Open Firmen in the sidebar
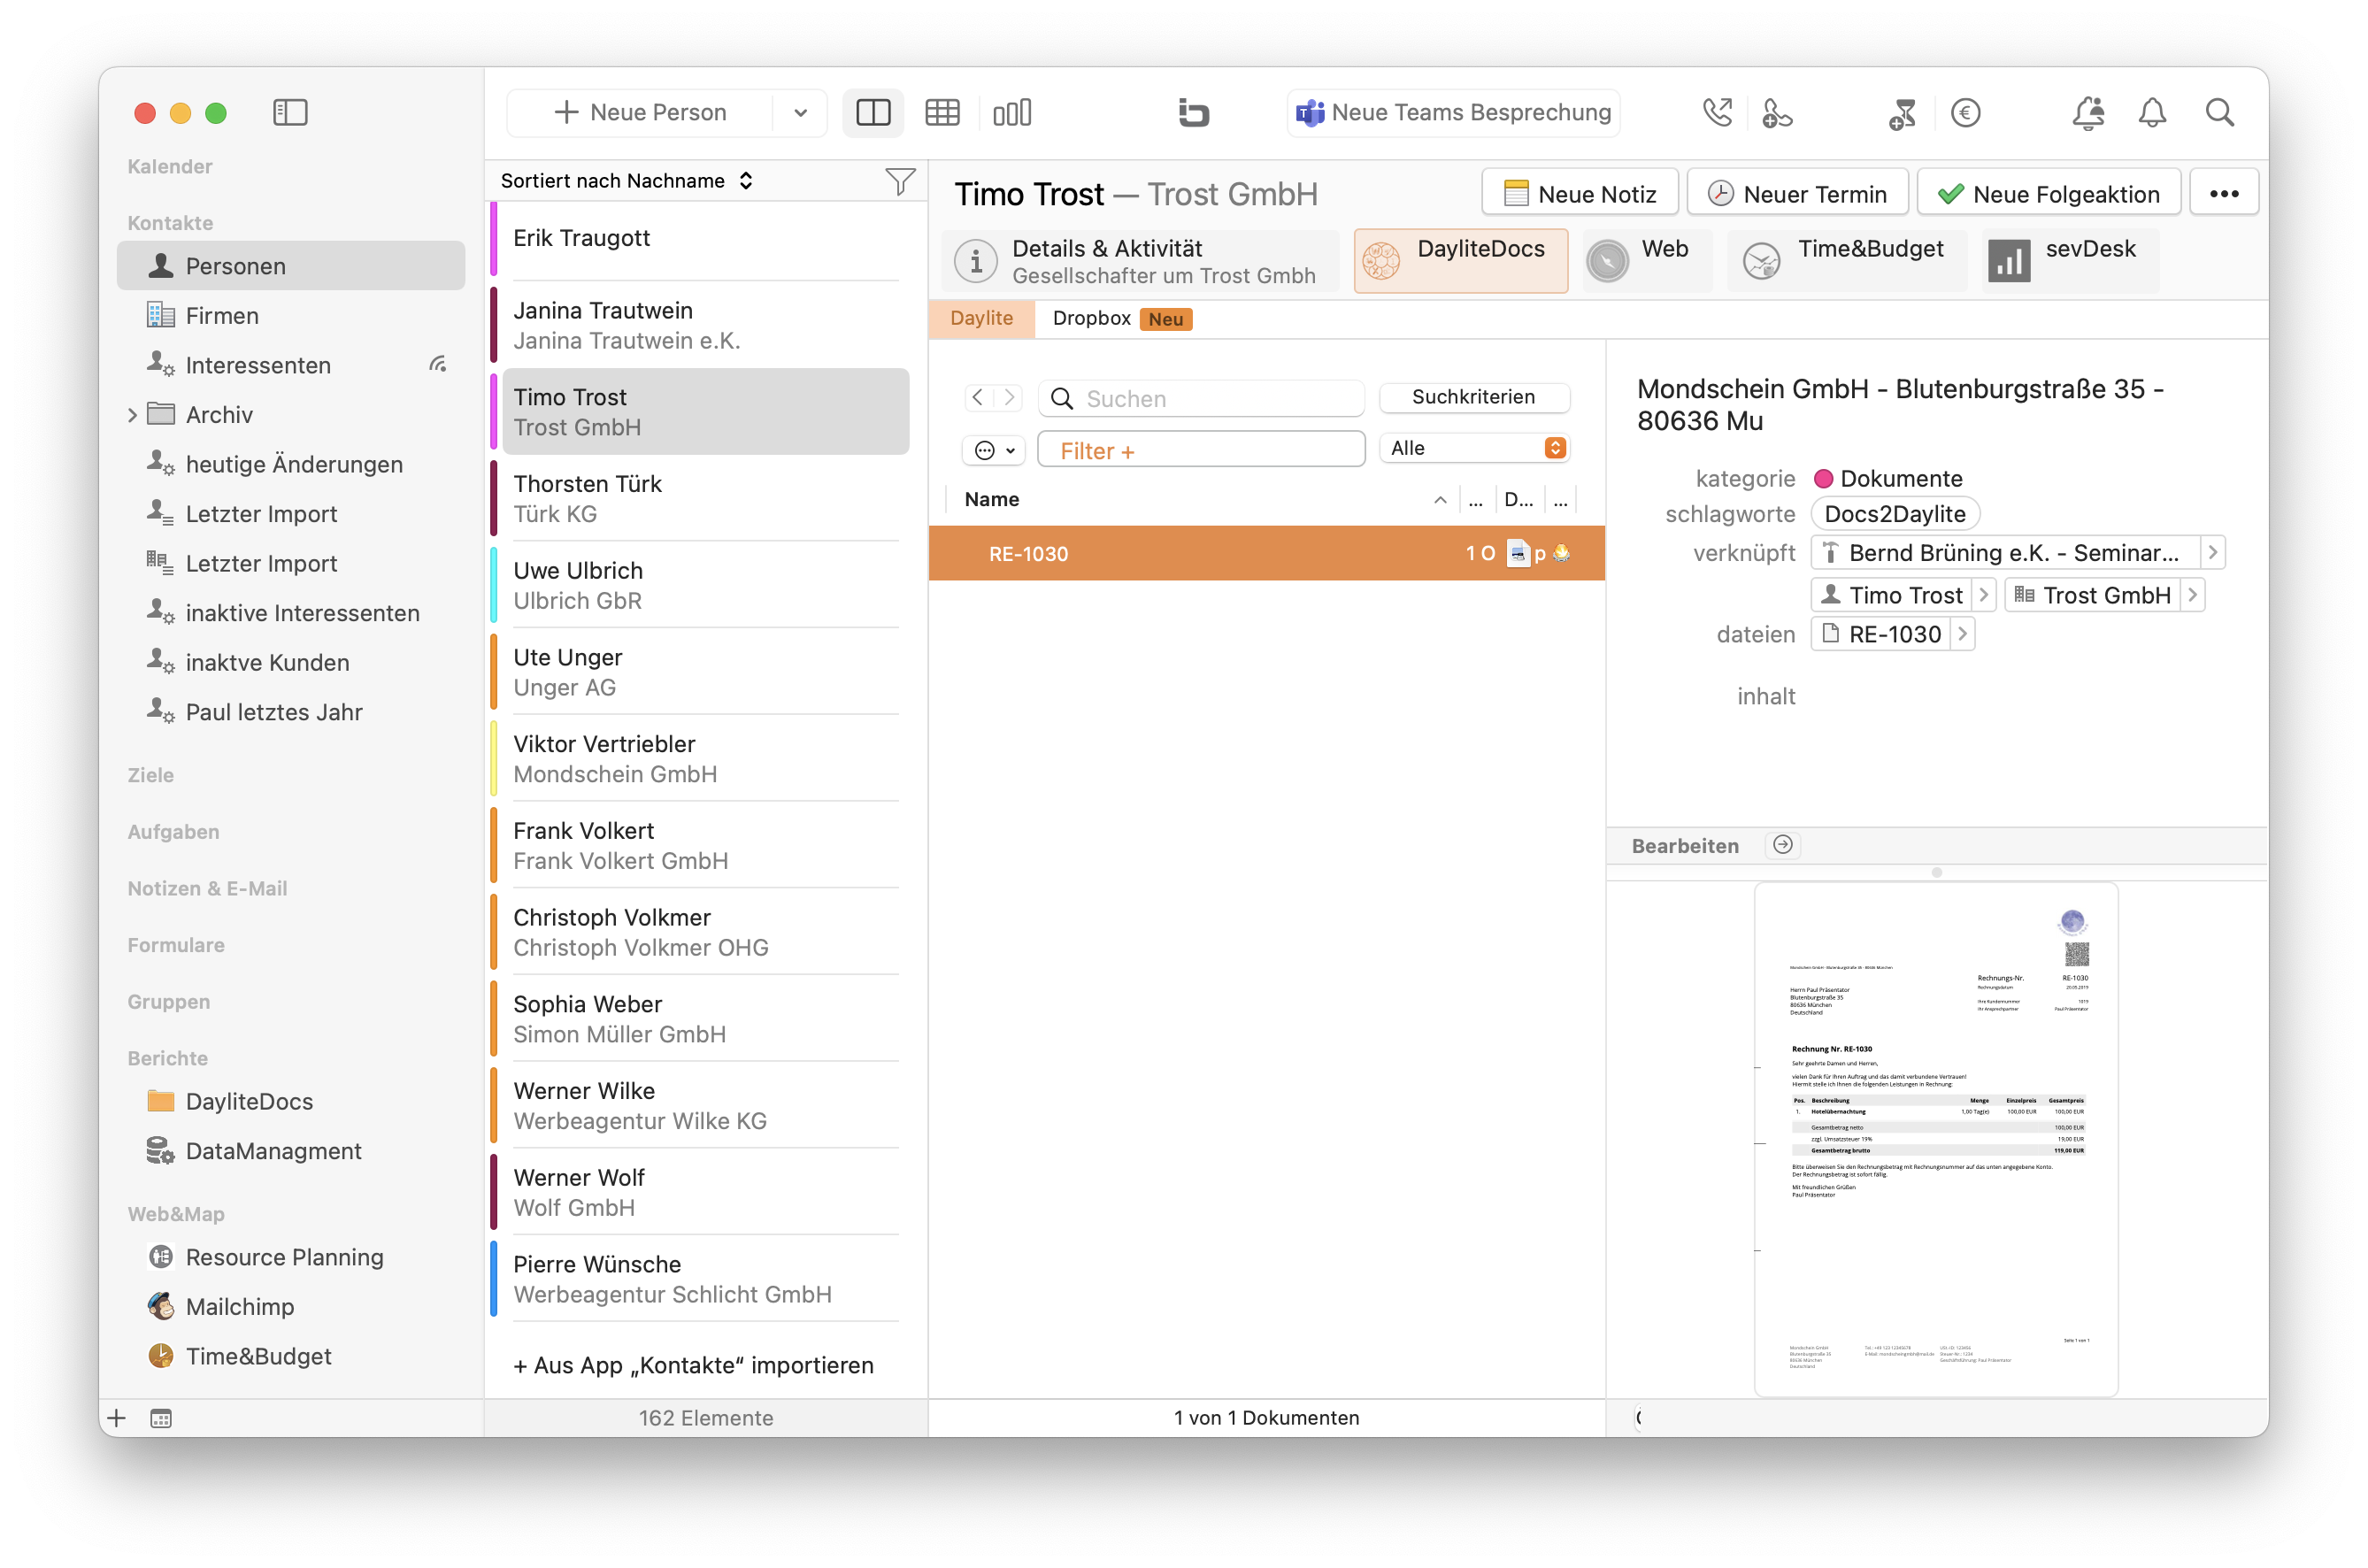 pyautogui.click(x=290, y=316)
